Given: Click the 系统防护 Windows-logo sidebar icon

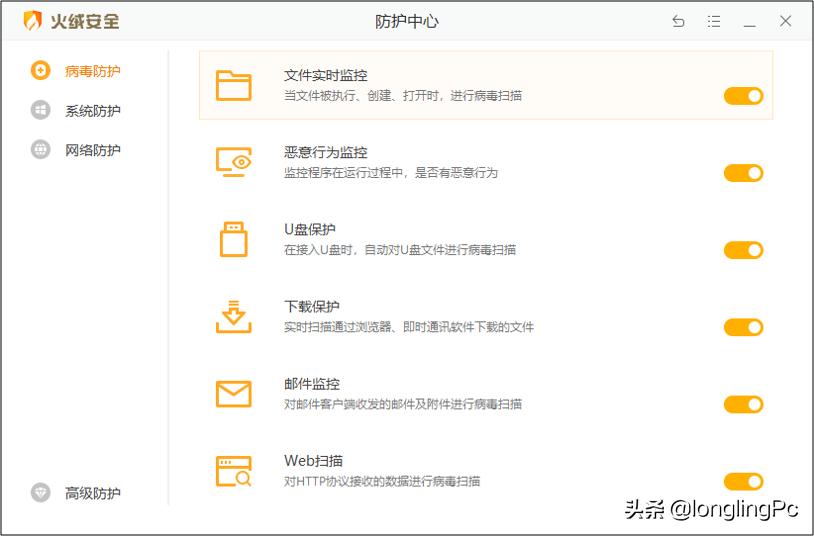Looking at the screenshot, I should click(x=40, y=110).
